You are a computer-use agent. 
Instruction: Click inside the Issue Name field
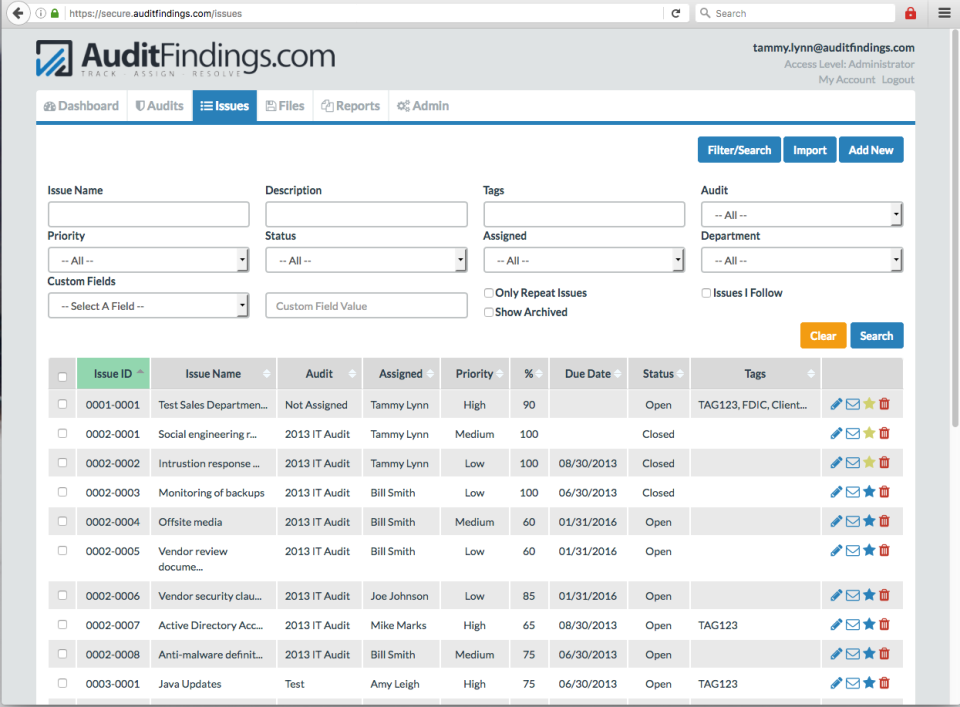pos(148,214)
